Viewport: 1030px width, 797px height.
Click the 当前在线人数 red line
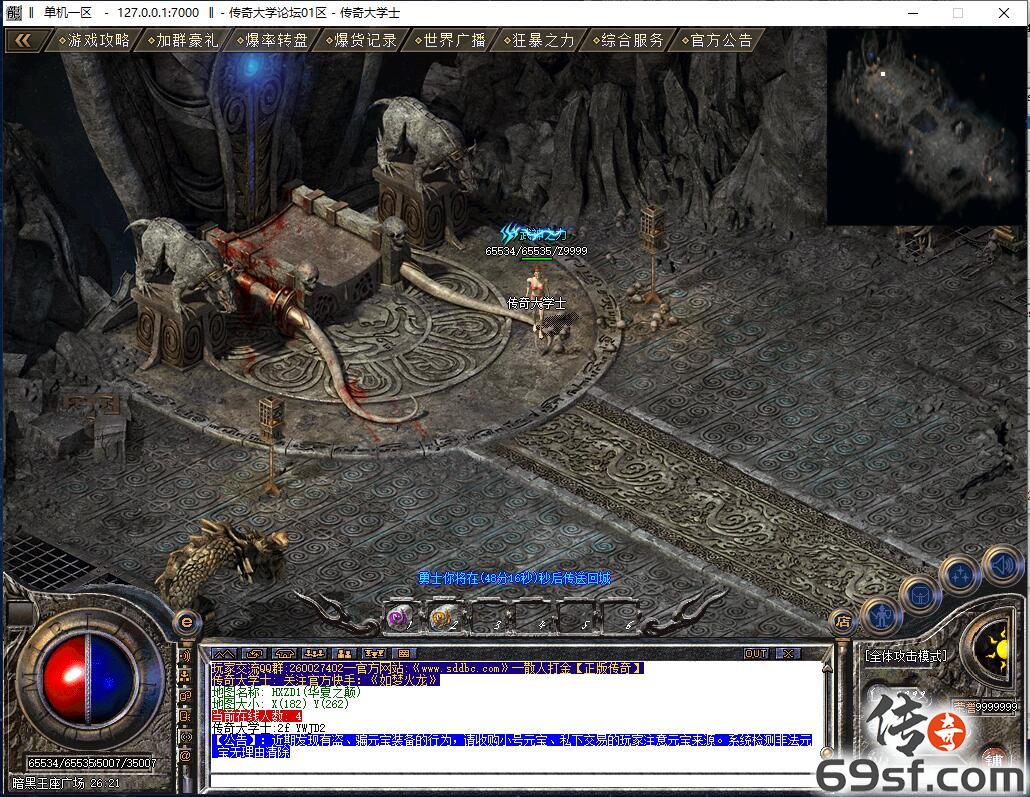click(257, 716)
